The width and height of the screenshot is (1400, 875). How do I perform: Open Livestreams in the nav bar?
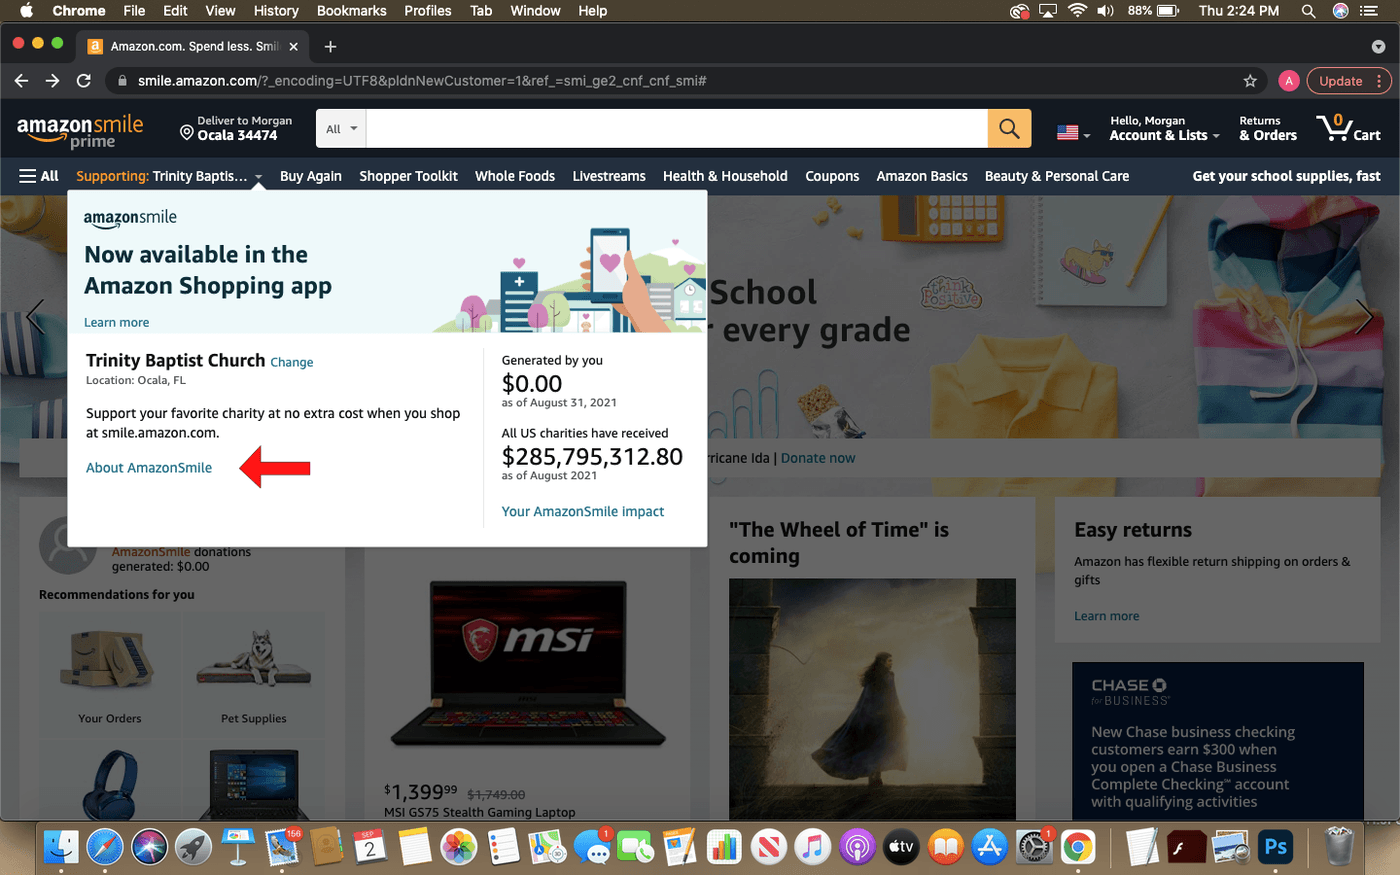click(x=609, y=176)
